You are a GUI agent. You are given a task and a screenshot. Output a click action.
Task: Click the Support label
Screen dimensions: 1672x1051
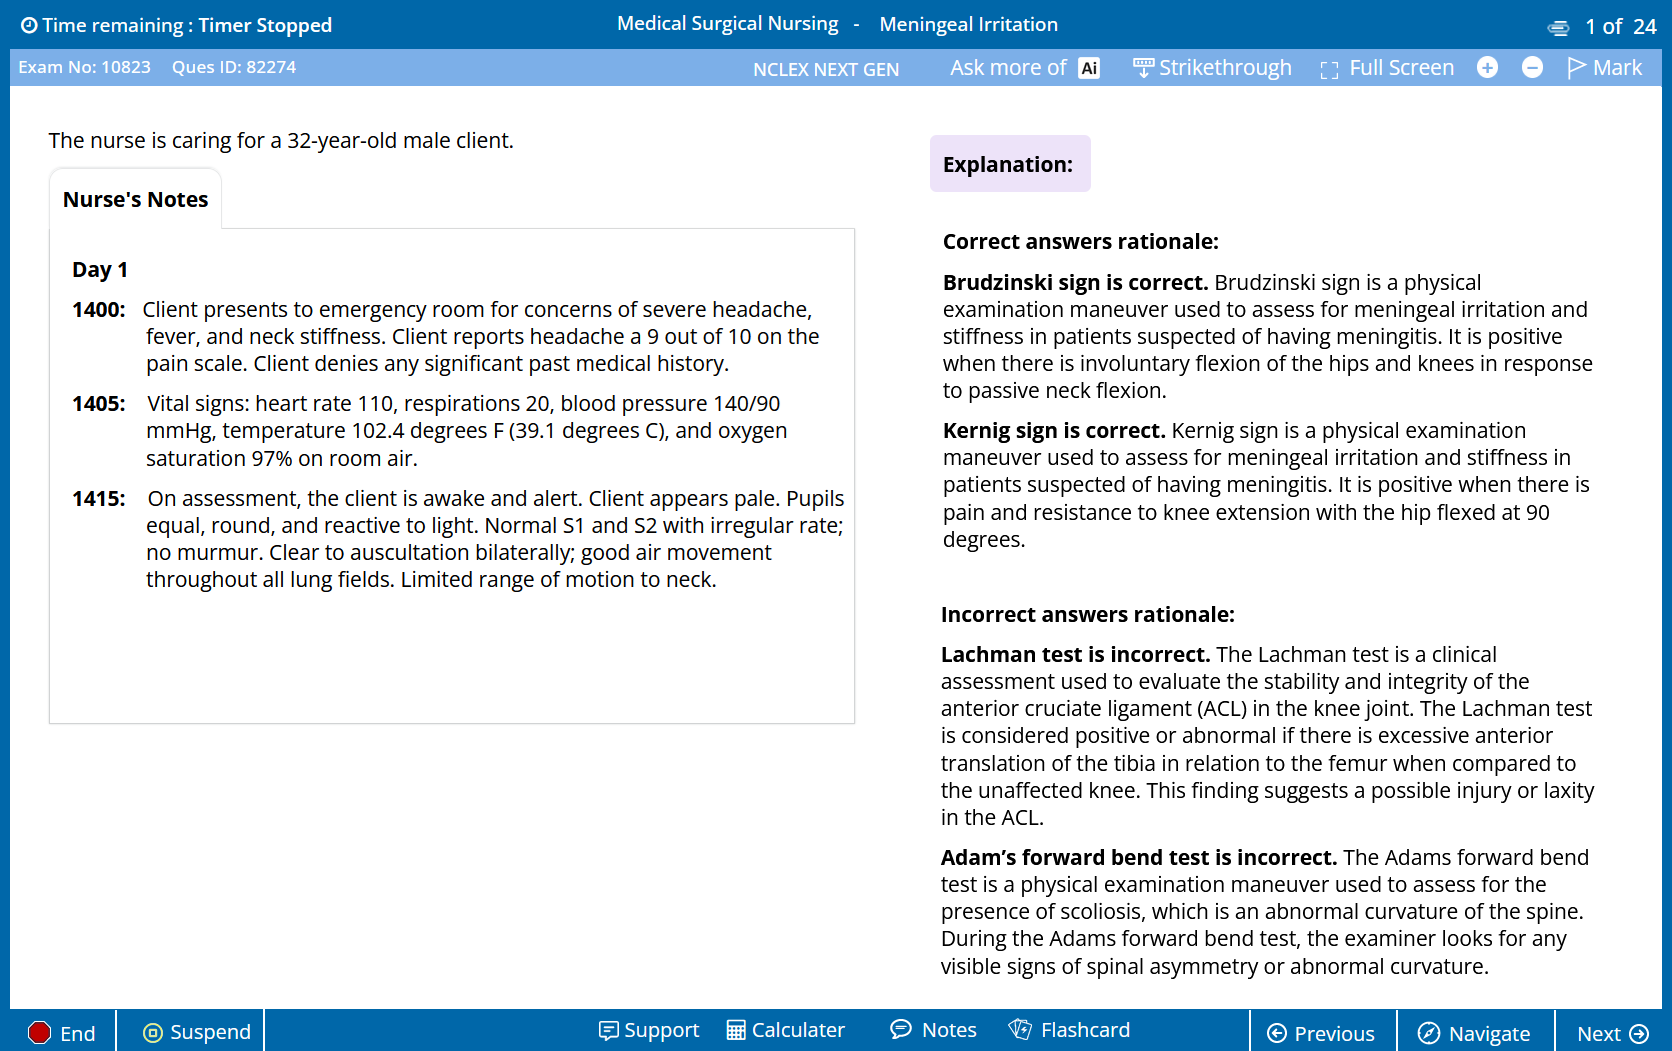661,1030
